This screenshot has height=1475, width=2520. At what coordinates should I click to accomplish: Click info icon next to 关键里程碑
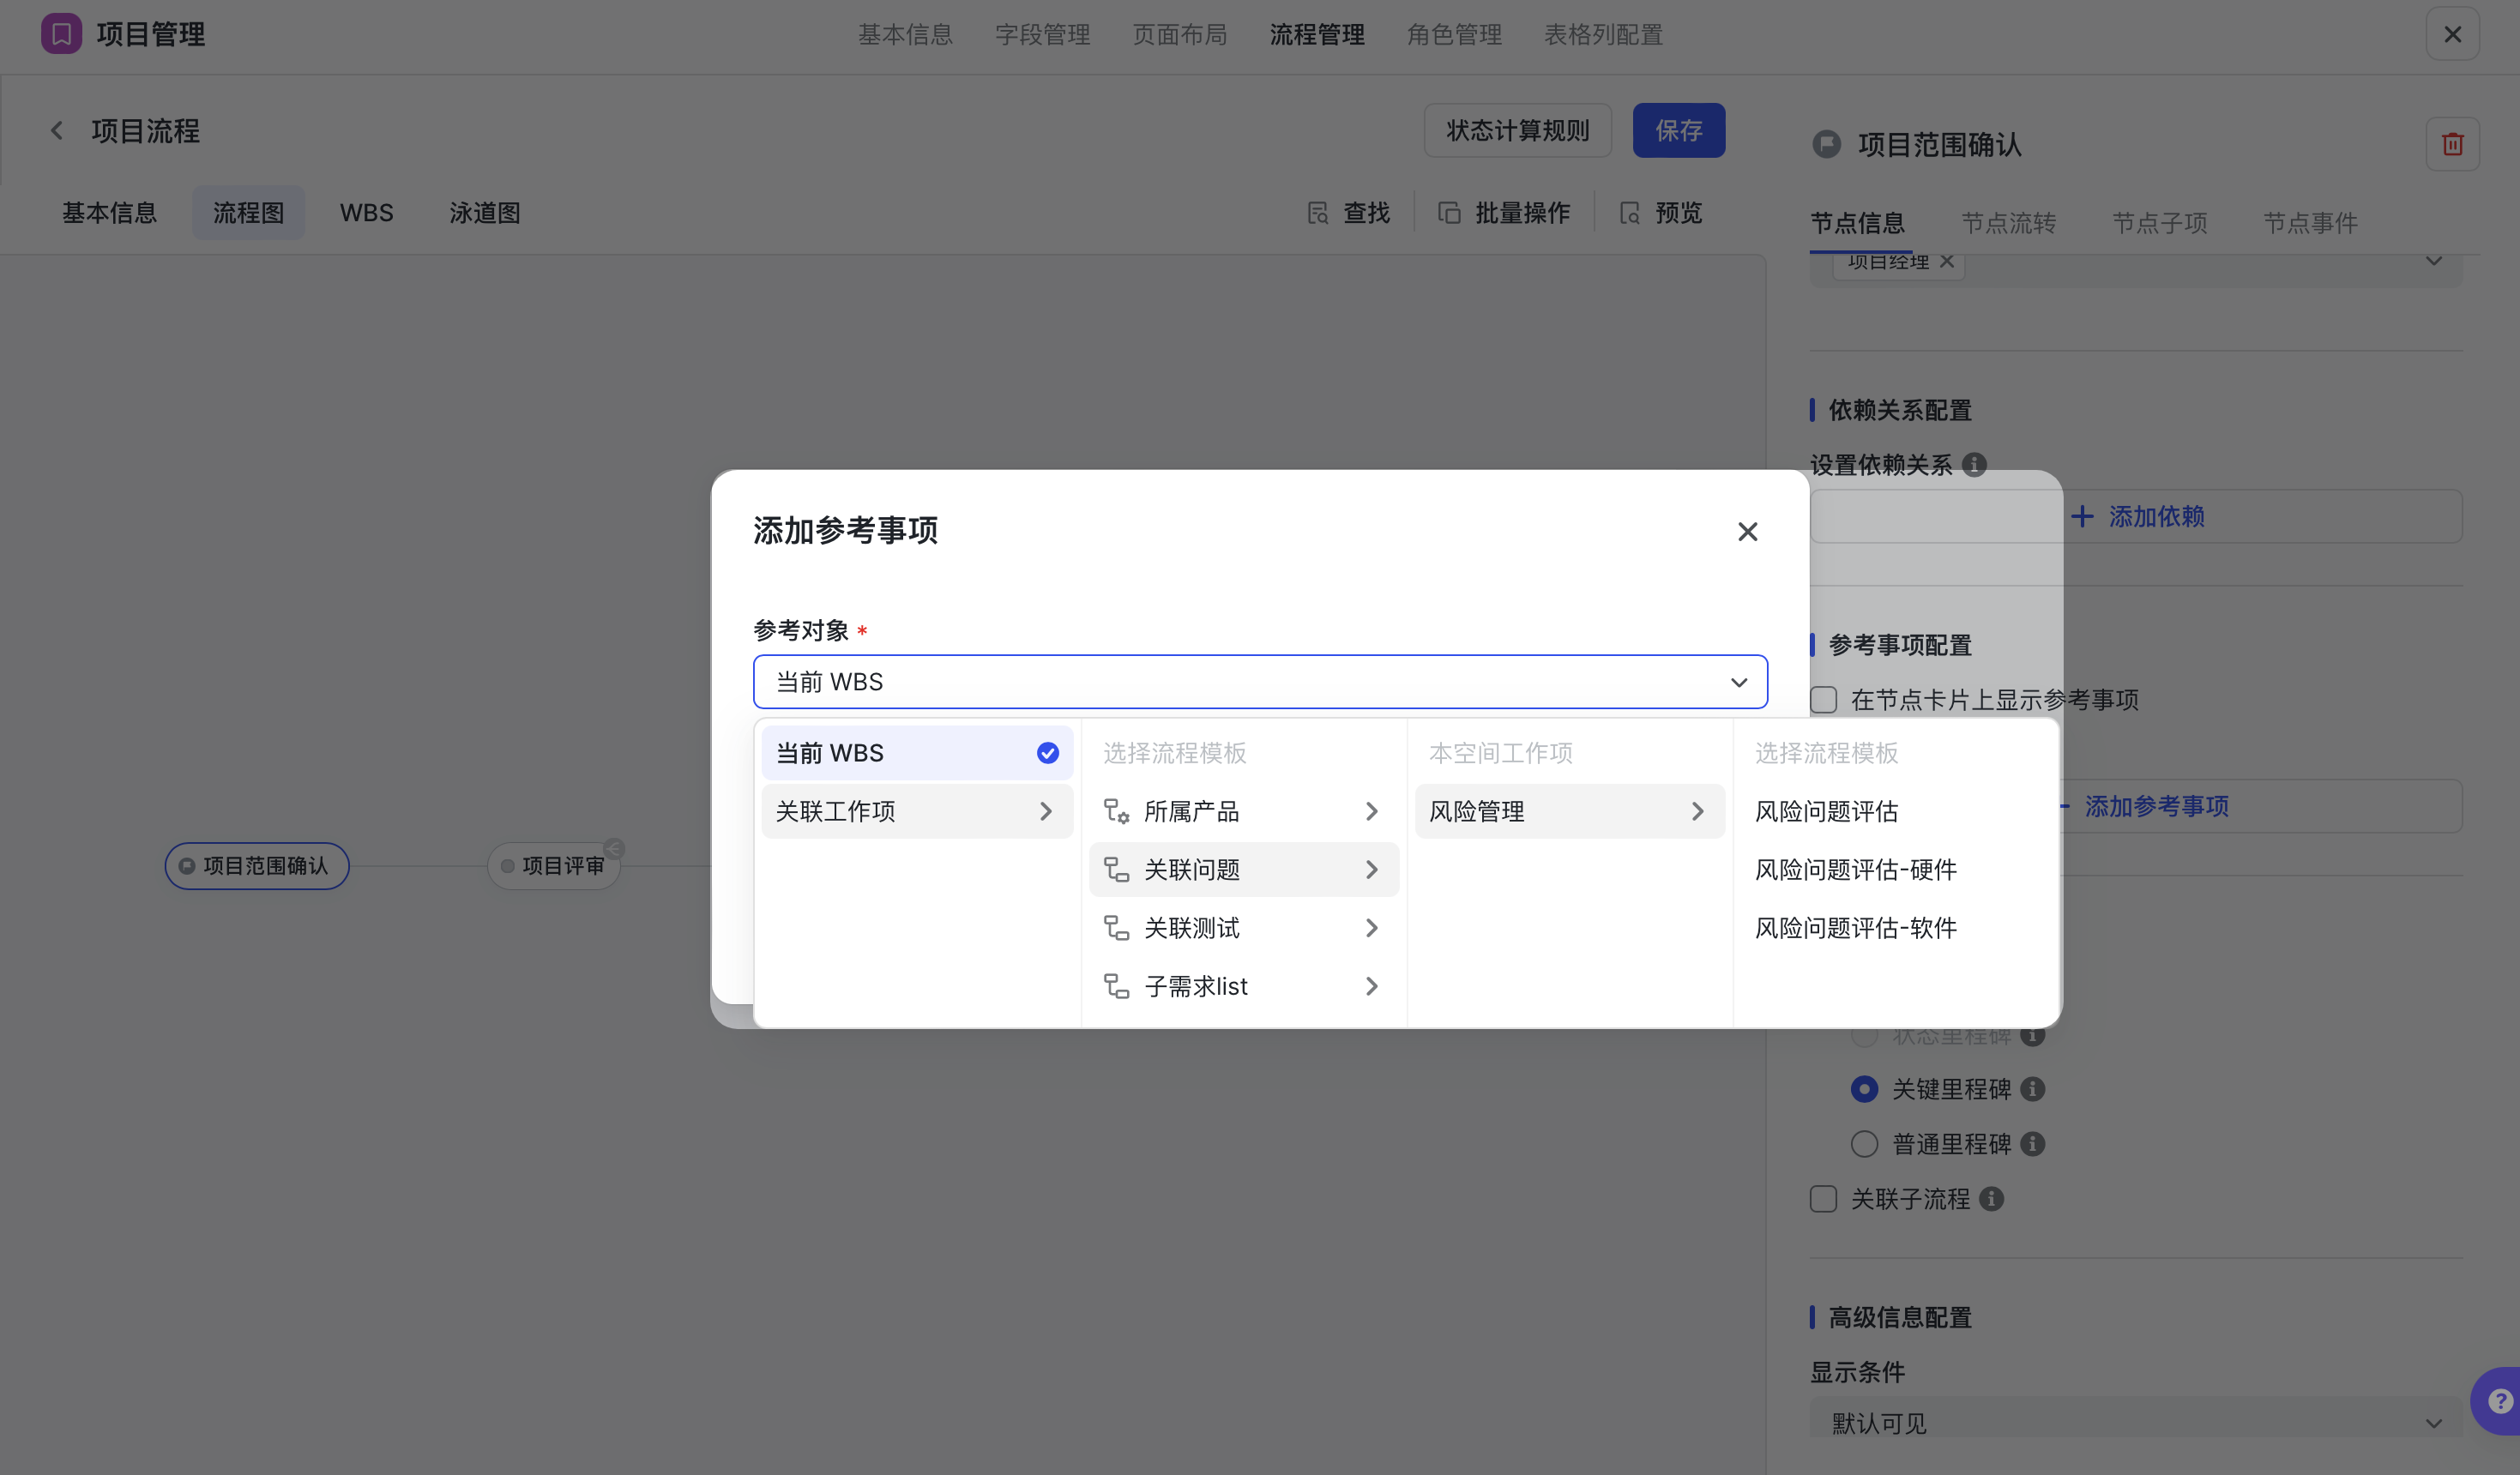point(2032,1089)
